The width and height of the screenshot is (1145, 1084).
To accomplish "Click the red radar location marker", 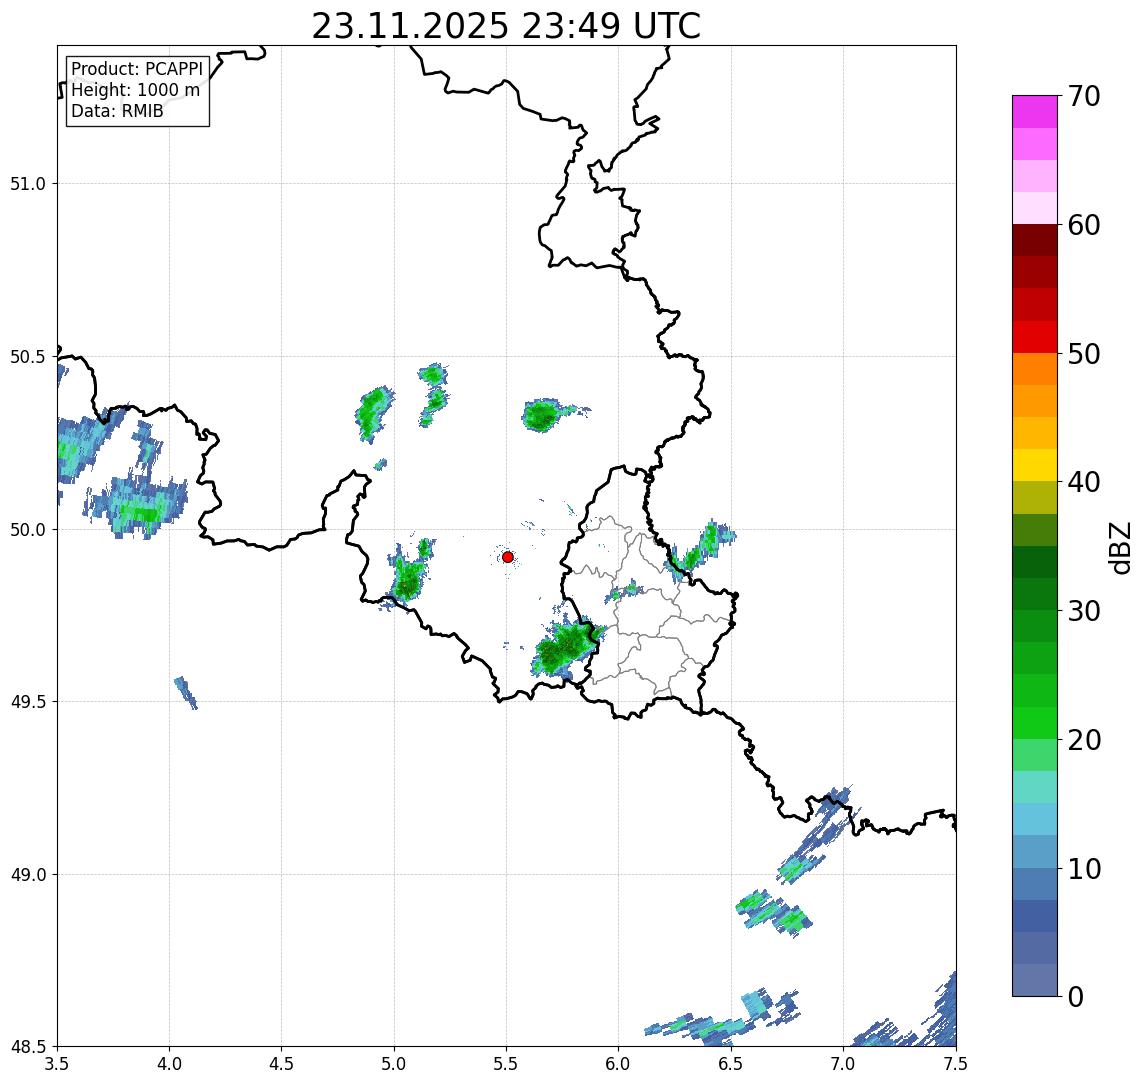I will point(508,557).
